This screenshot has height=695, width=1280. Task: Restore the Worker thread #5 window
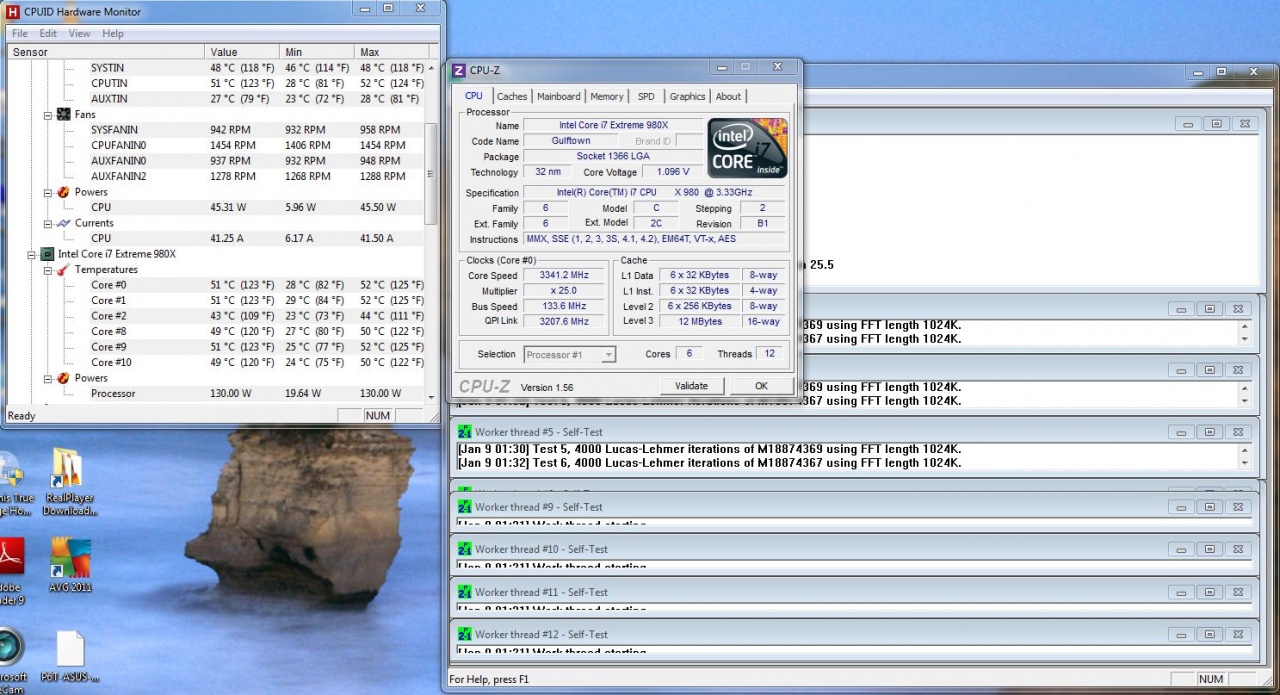(1209, 432)
